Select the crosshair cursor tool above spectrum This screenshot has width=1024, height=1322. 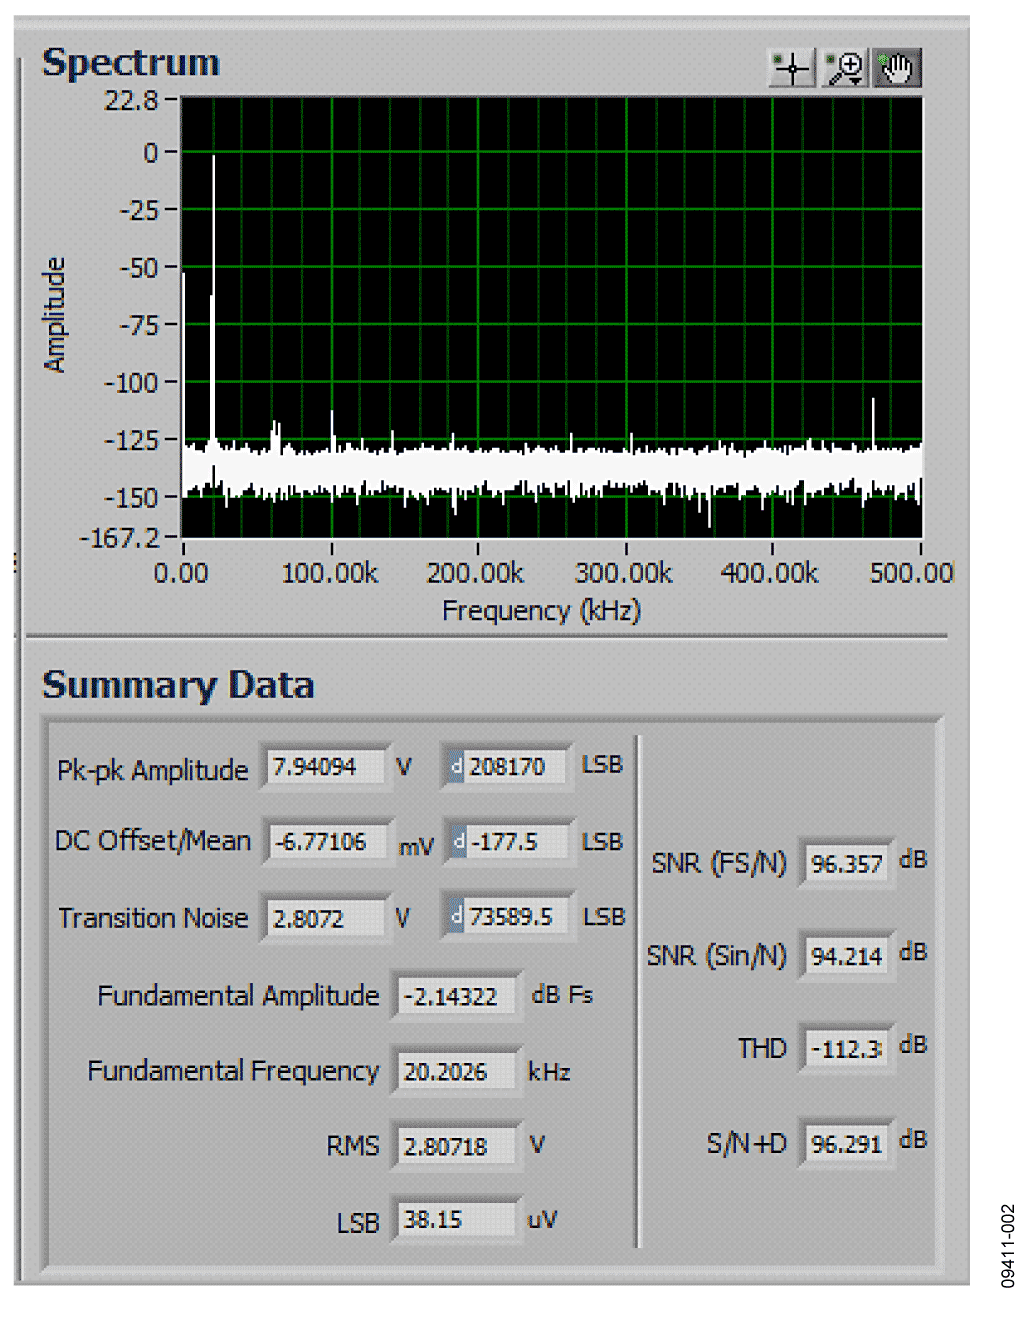792,68
